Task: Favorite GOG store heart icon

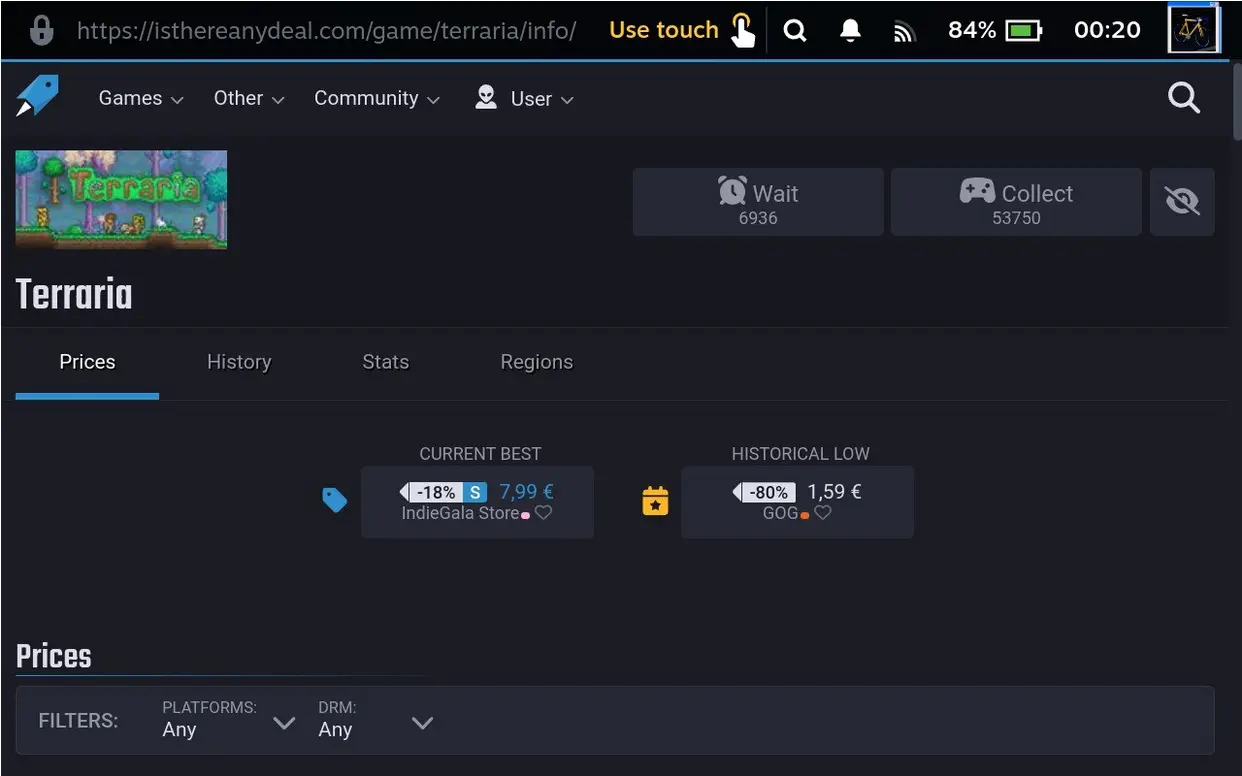Action: tap(822, 513)
